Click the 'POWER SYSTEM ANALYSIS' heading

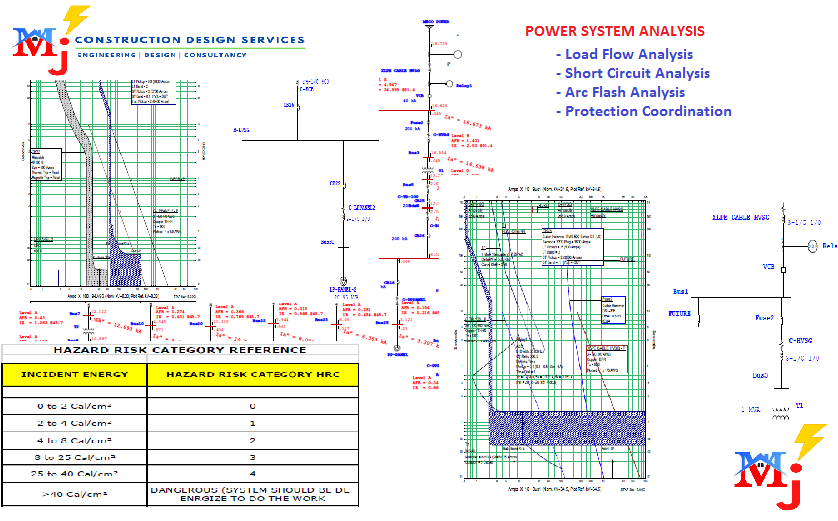click(615, 31)
